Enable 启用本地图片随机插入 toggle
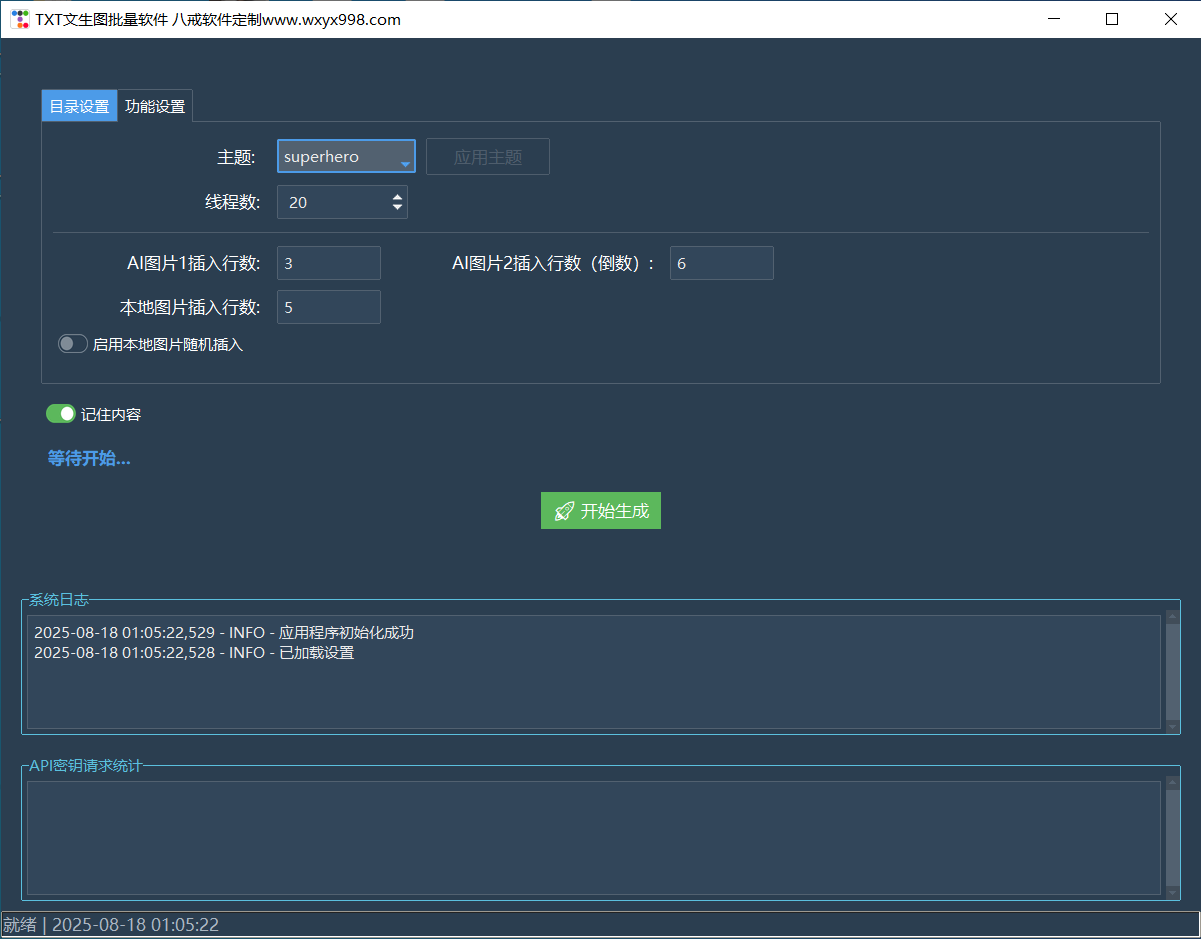Image resolution: width=1201 pixels, height=939 pixels. click(x=73, y=344)
